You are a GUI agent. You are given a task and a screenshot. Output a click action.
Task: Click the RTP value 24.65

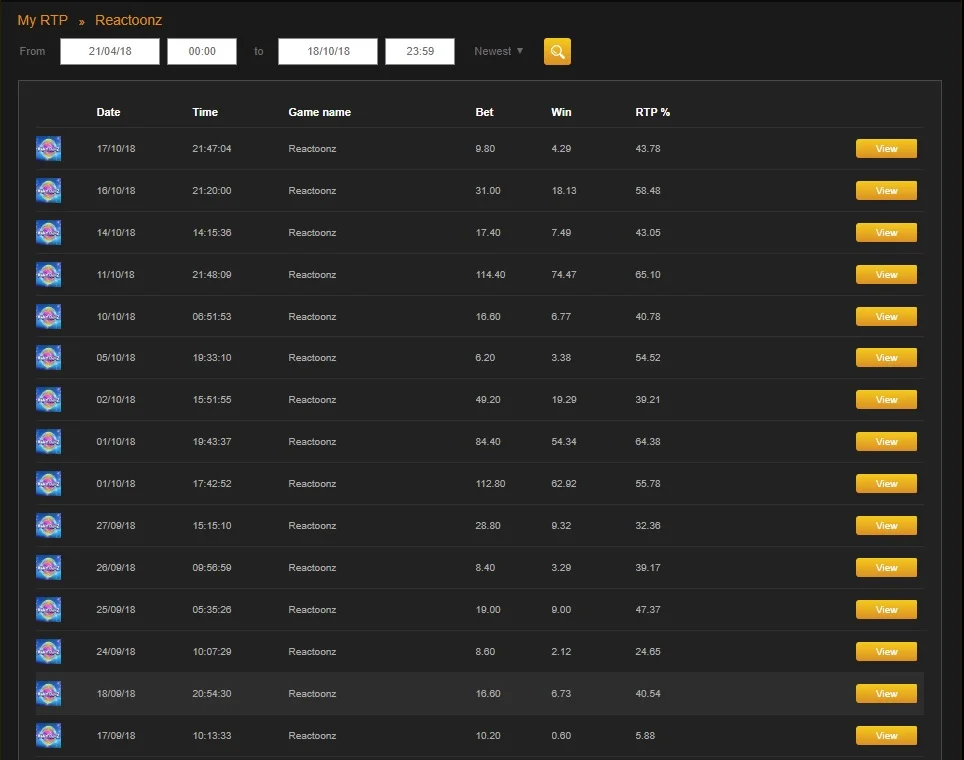click(647, 651)
